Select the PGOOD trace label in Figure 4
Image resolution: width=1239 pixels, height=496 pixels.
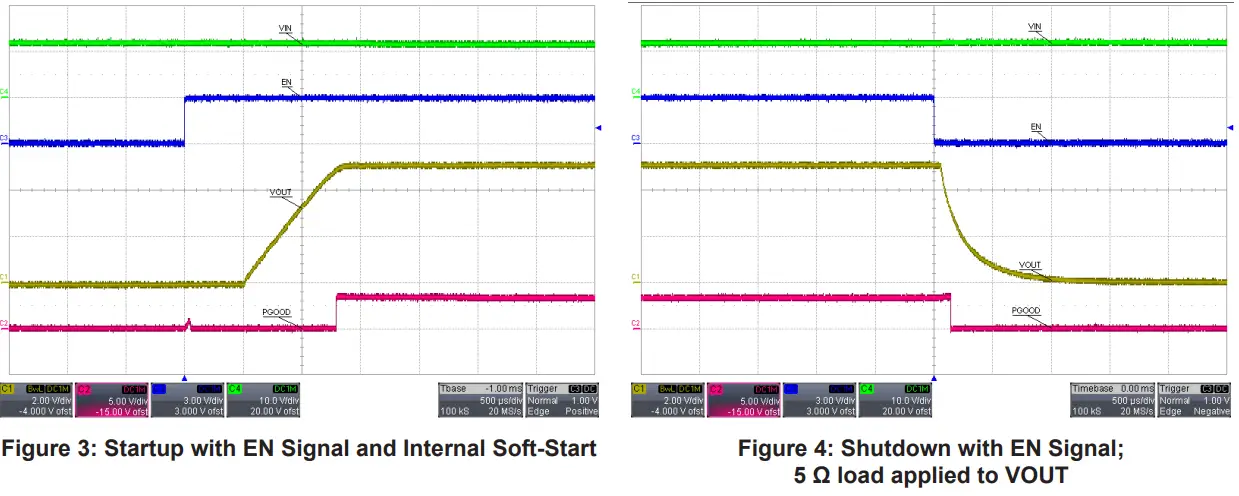[x=1025, y=311]
